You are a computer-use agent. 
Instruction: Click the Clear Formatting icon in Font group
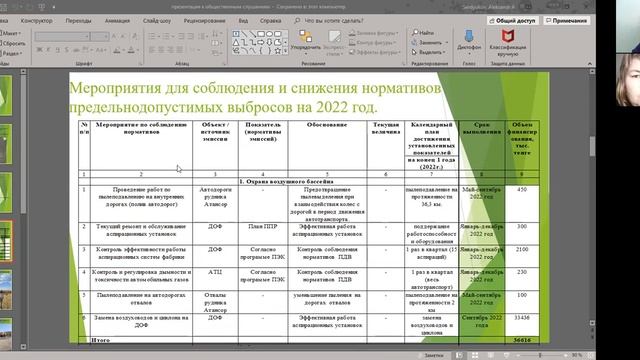pyautogui.click(x=135, y=37)
